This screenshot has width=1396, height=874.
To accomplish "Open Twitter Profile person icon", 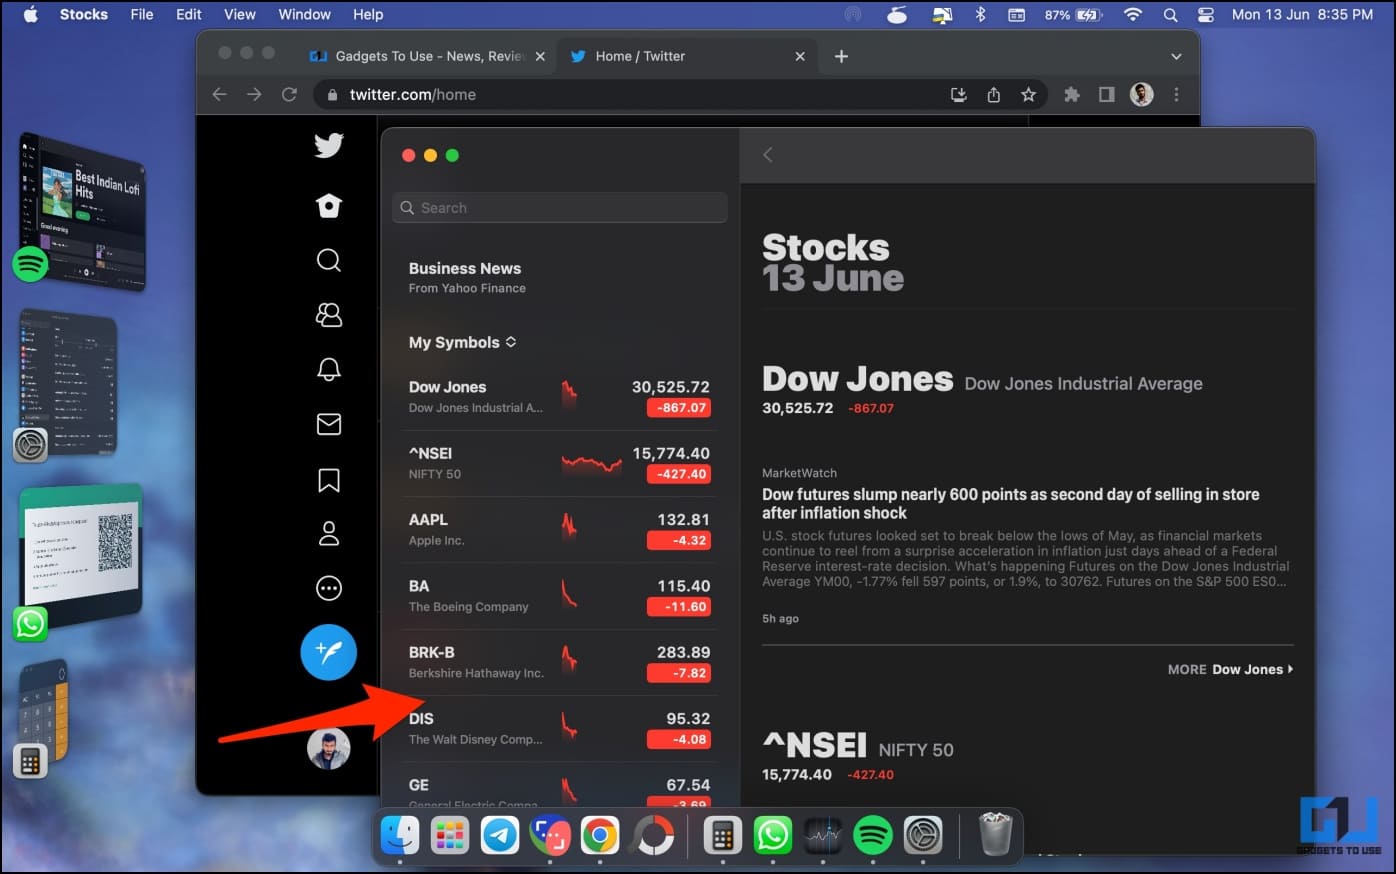I will (329, 534).
